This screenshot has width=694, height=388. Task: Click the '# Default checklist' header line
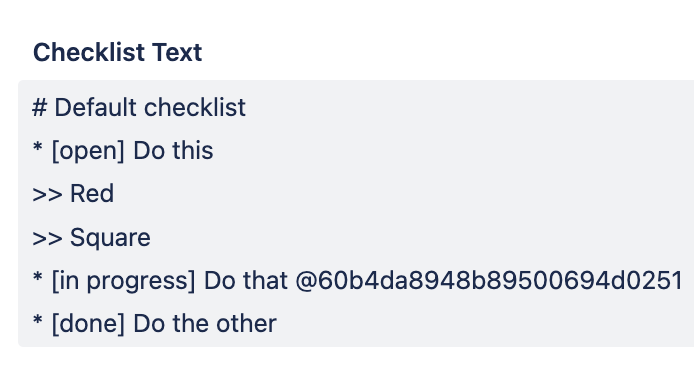pyautogui.click(x=139, y=108)
